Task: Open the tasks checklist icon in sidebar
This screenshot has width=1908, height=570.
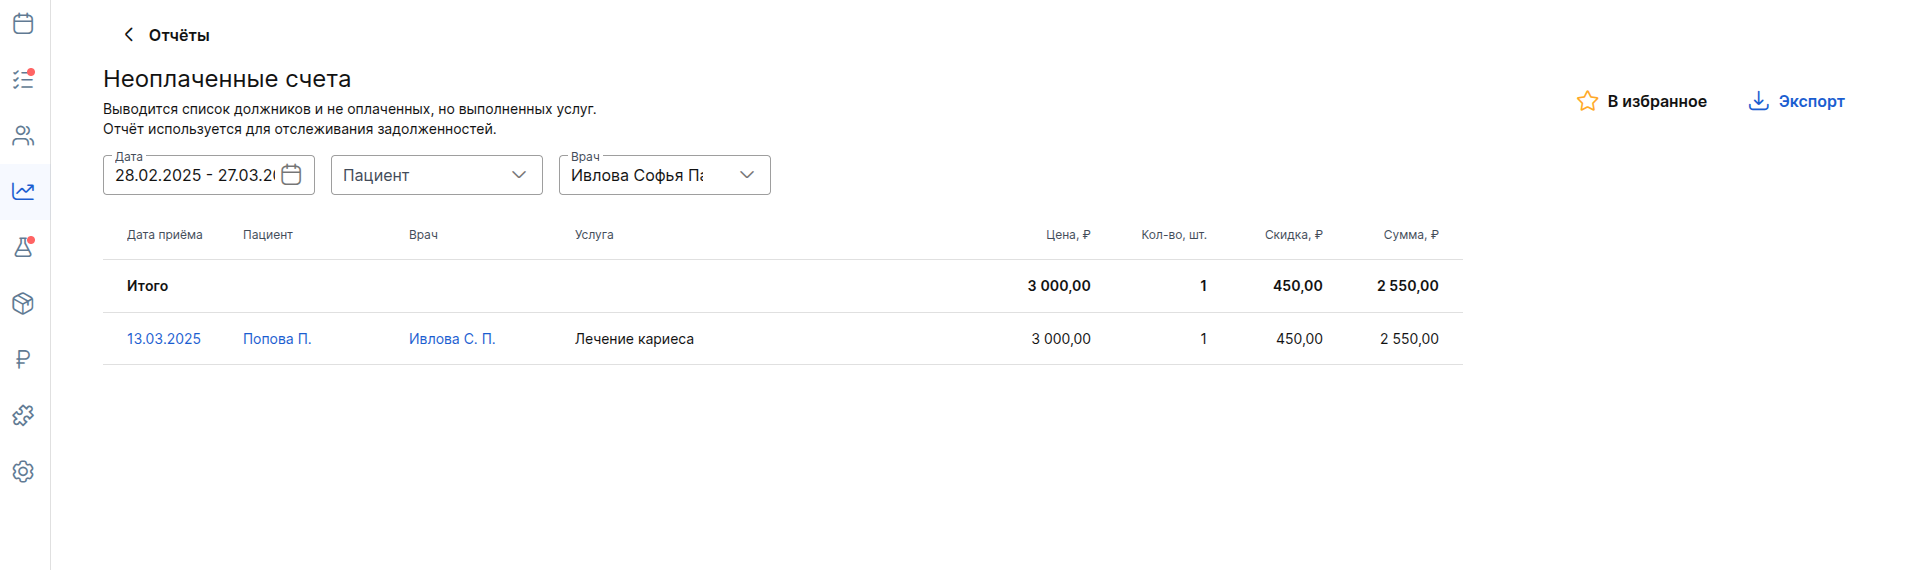Action: (x=23, y=79)
